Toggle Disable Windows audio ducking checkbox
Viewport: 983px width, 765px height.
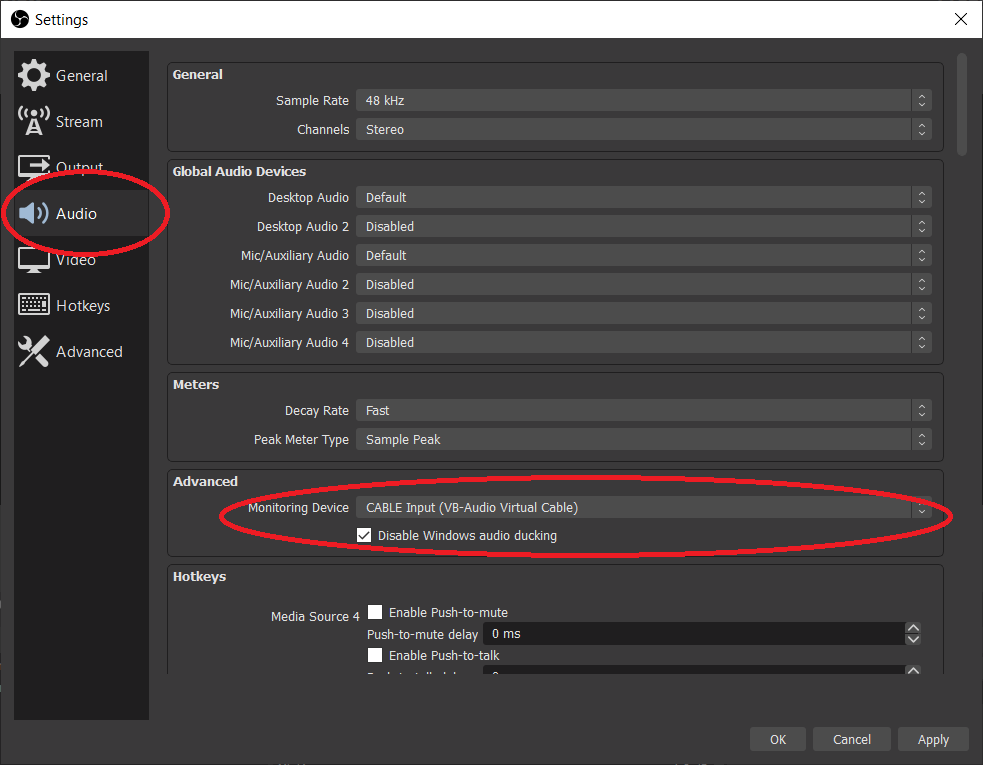click(x=364, y=535)
